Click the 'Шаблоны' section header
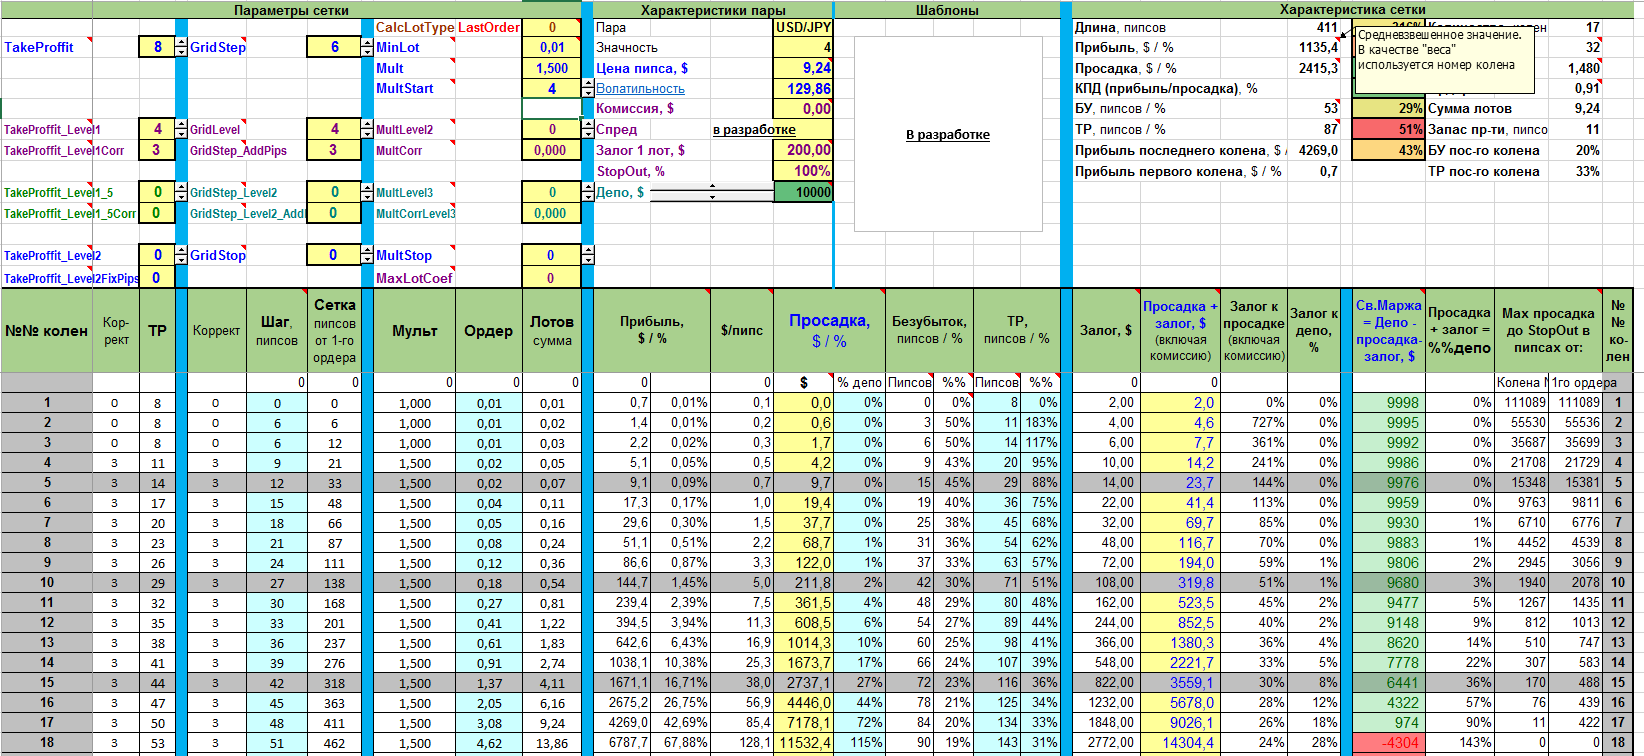The image size is (1644, 756). pyautogui.click(x=947, y=10)
